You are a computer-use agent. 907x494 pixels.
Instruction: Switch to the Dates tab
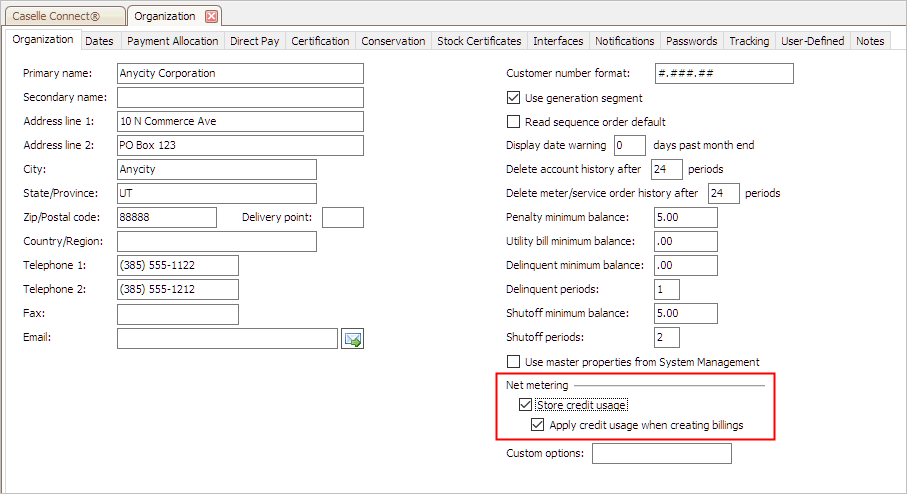pyautogui.click(x=99, y=41)
